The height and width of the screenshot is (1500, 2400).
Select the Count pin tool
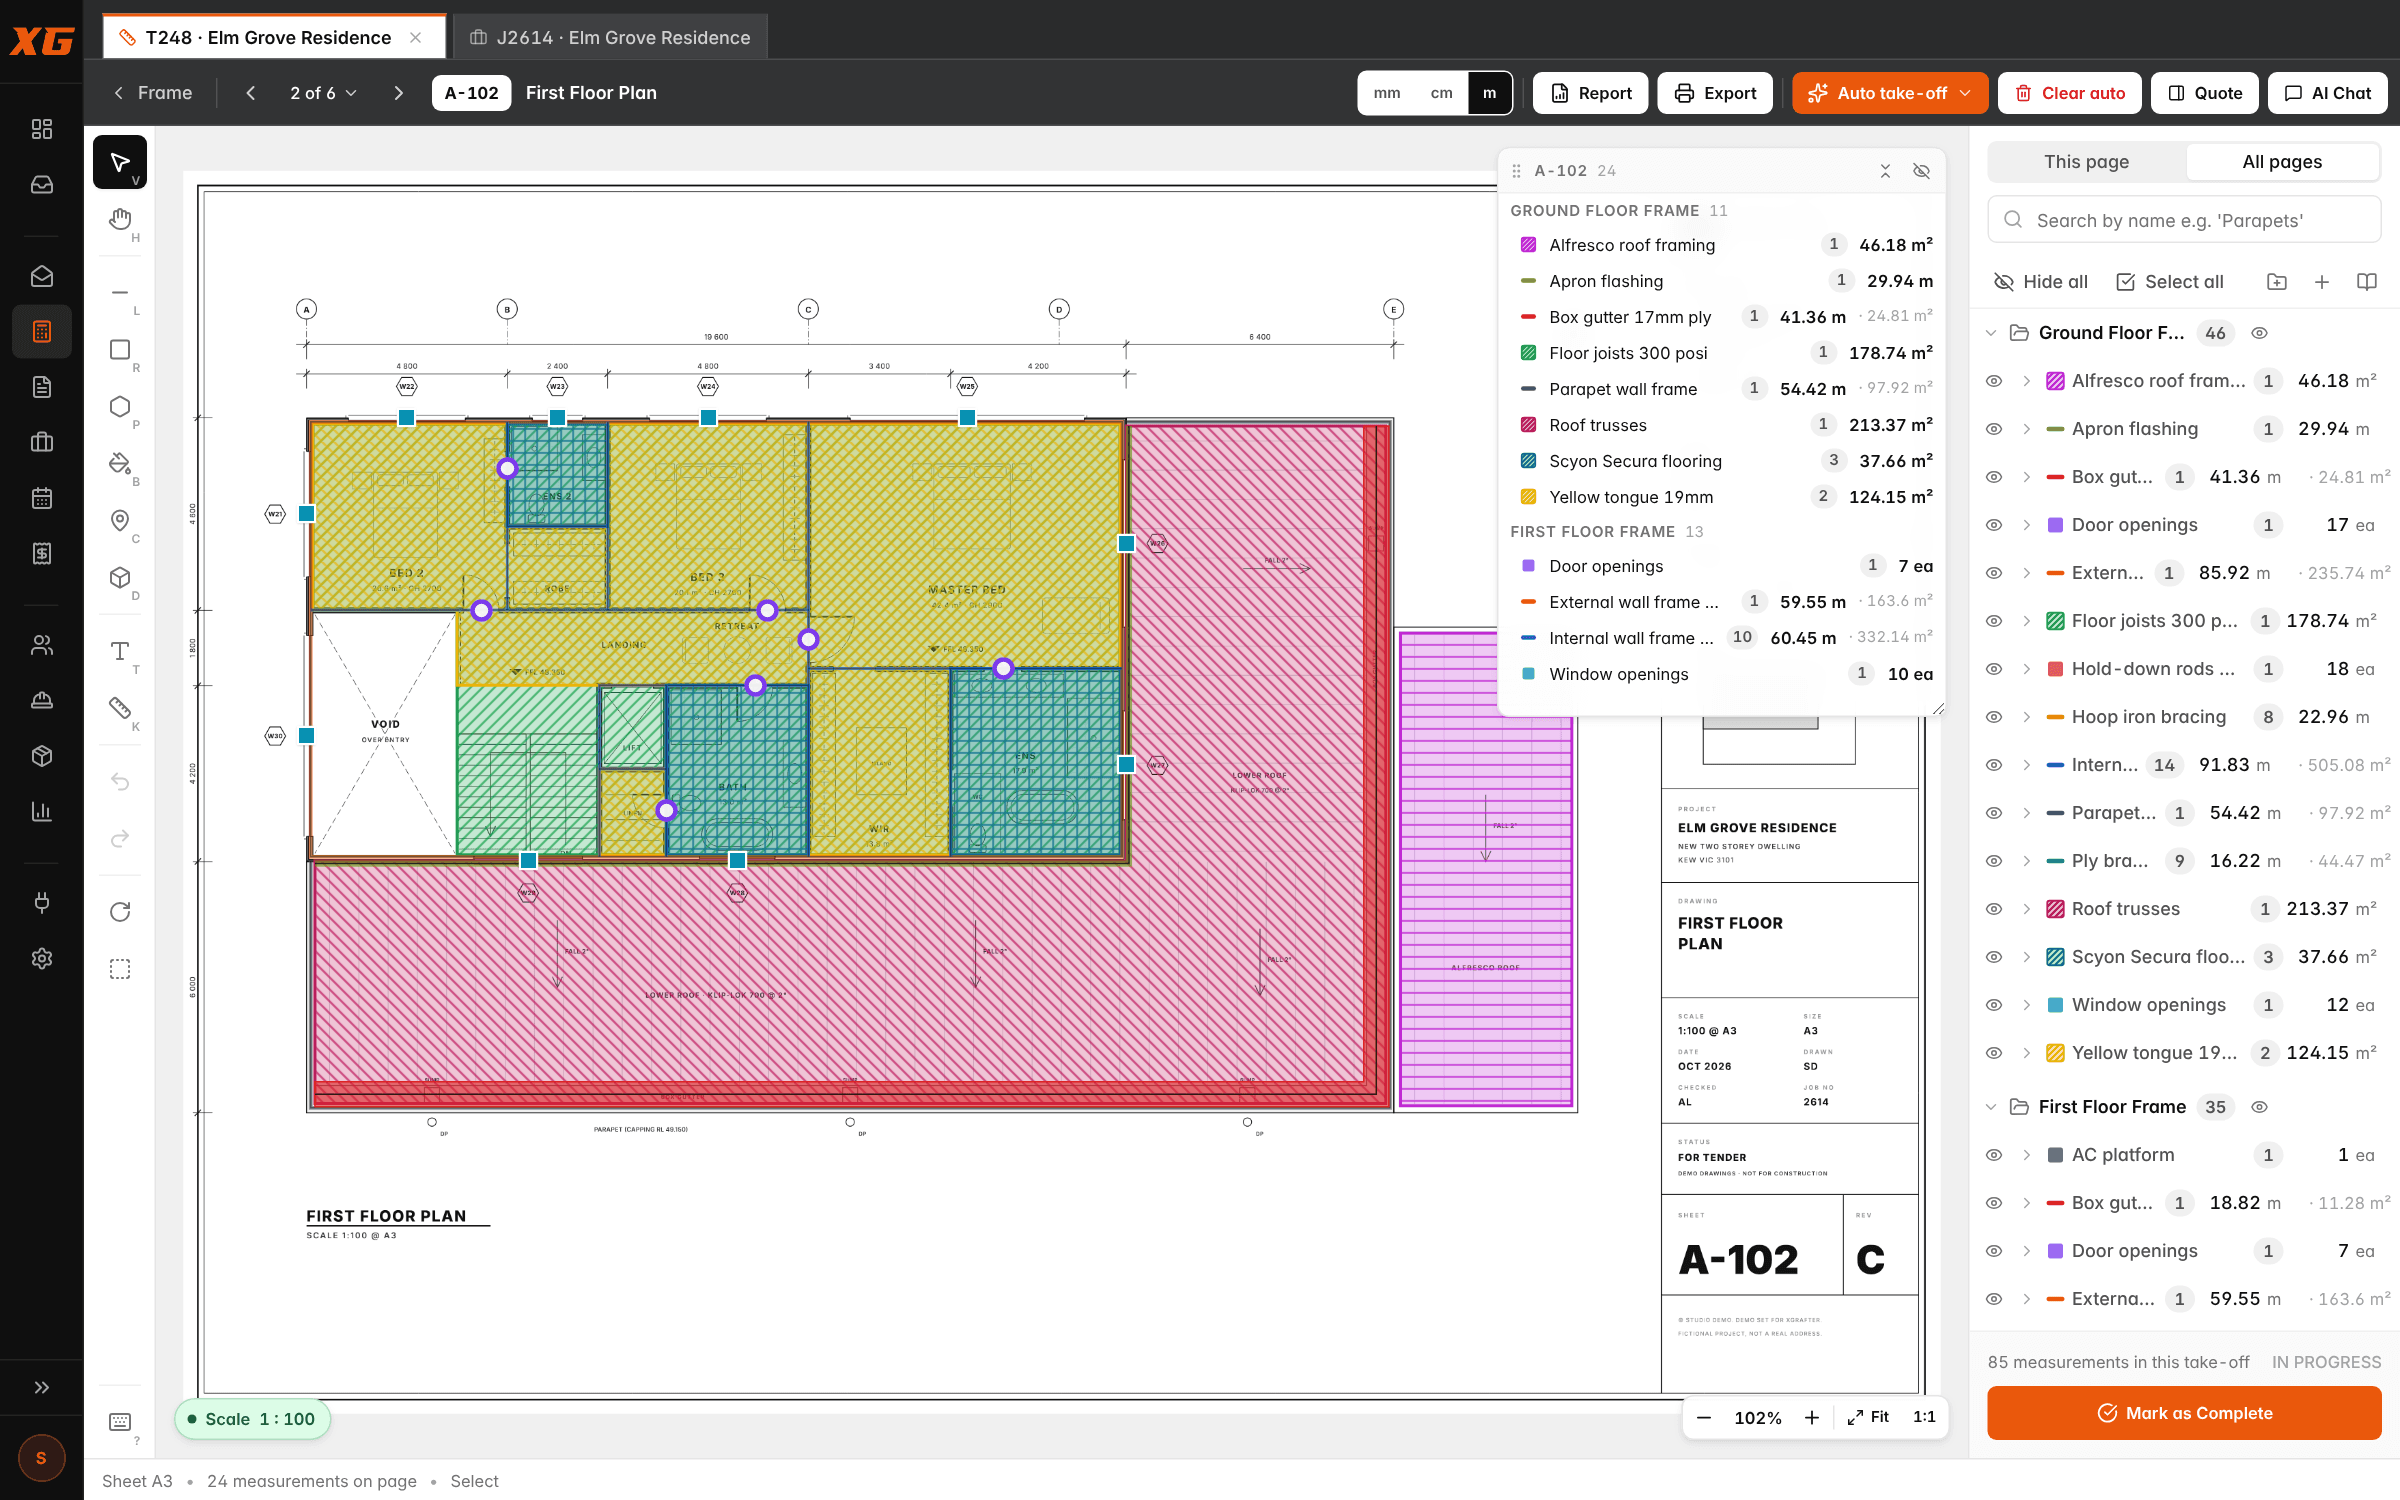click(x=120, y=520)
